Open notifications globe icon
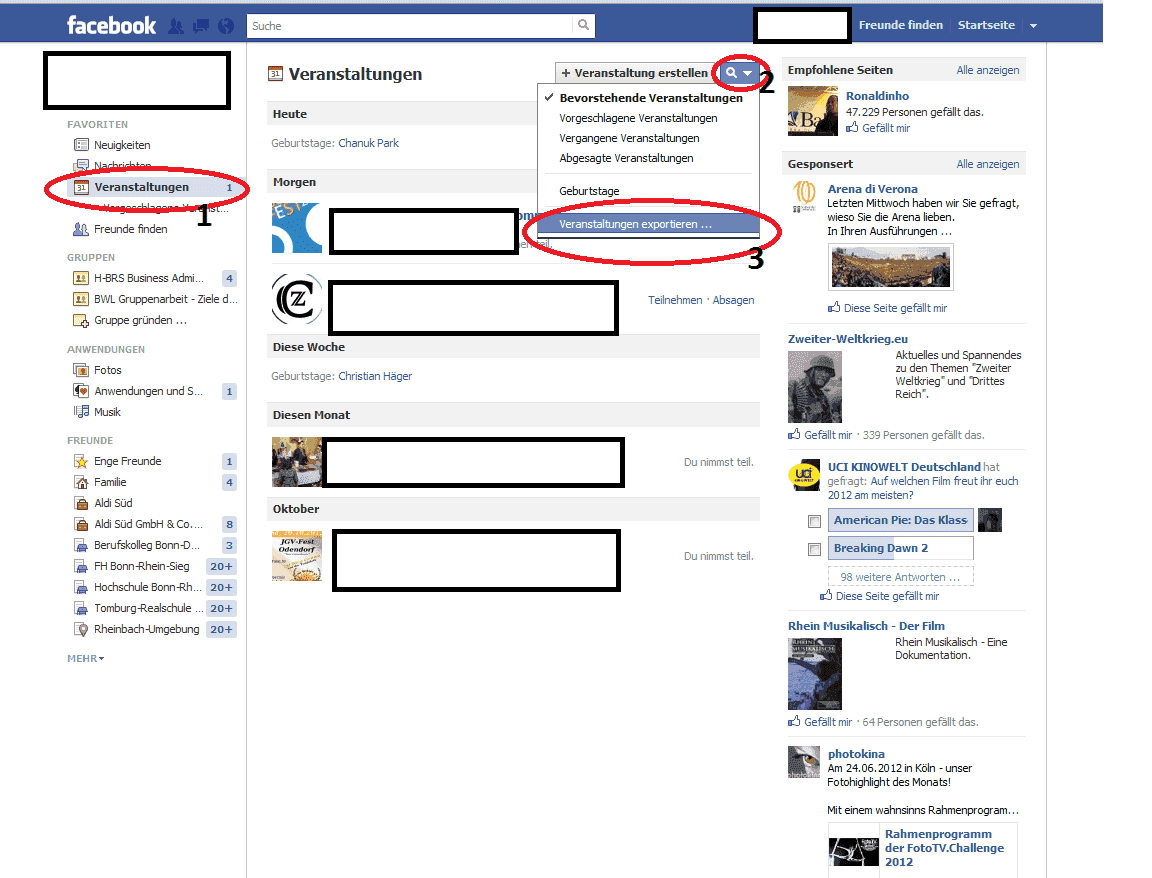Viewport: 1152px width, 878px height. (x=226, y=26)
